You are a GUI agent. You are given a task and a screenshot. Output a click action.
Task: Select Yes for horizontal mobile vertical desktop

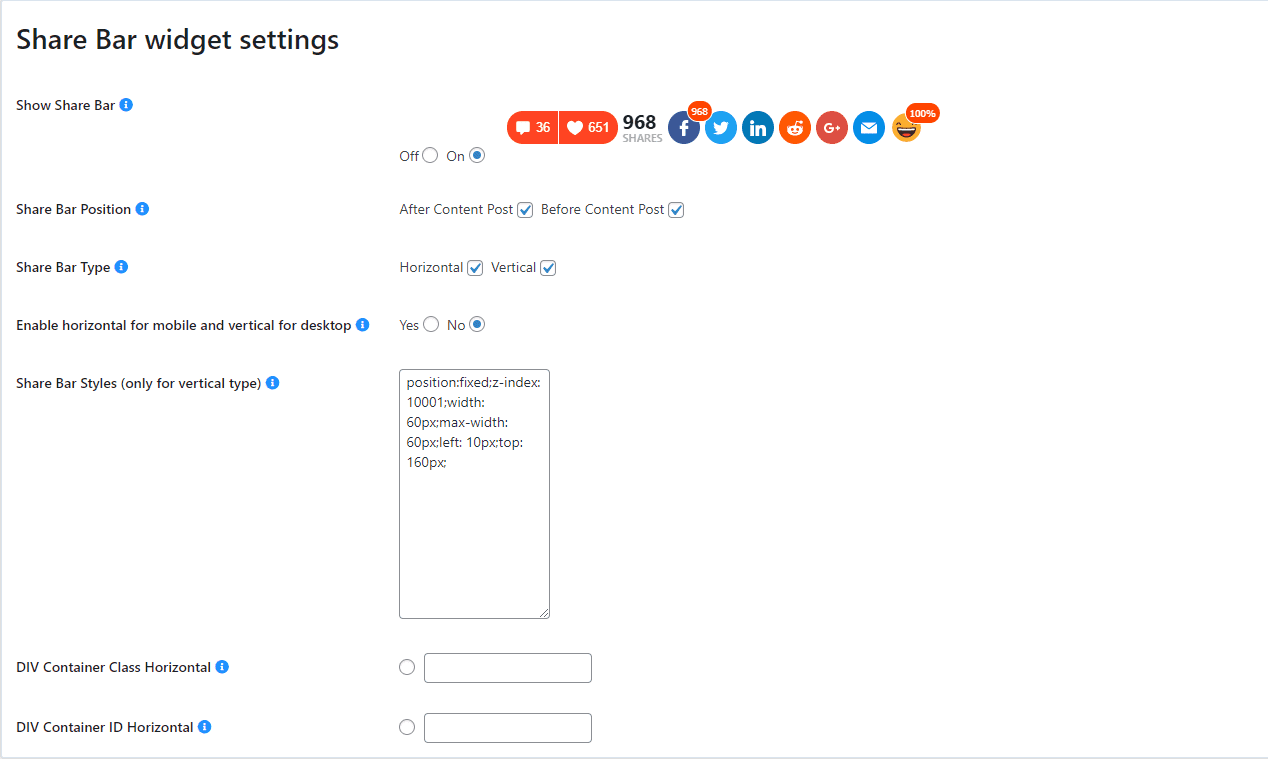[x=431, y=324]
